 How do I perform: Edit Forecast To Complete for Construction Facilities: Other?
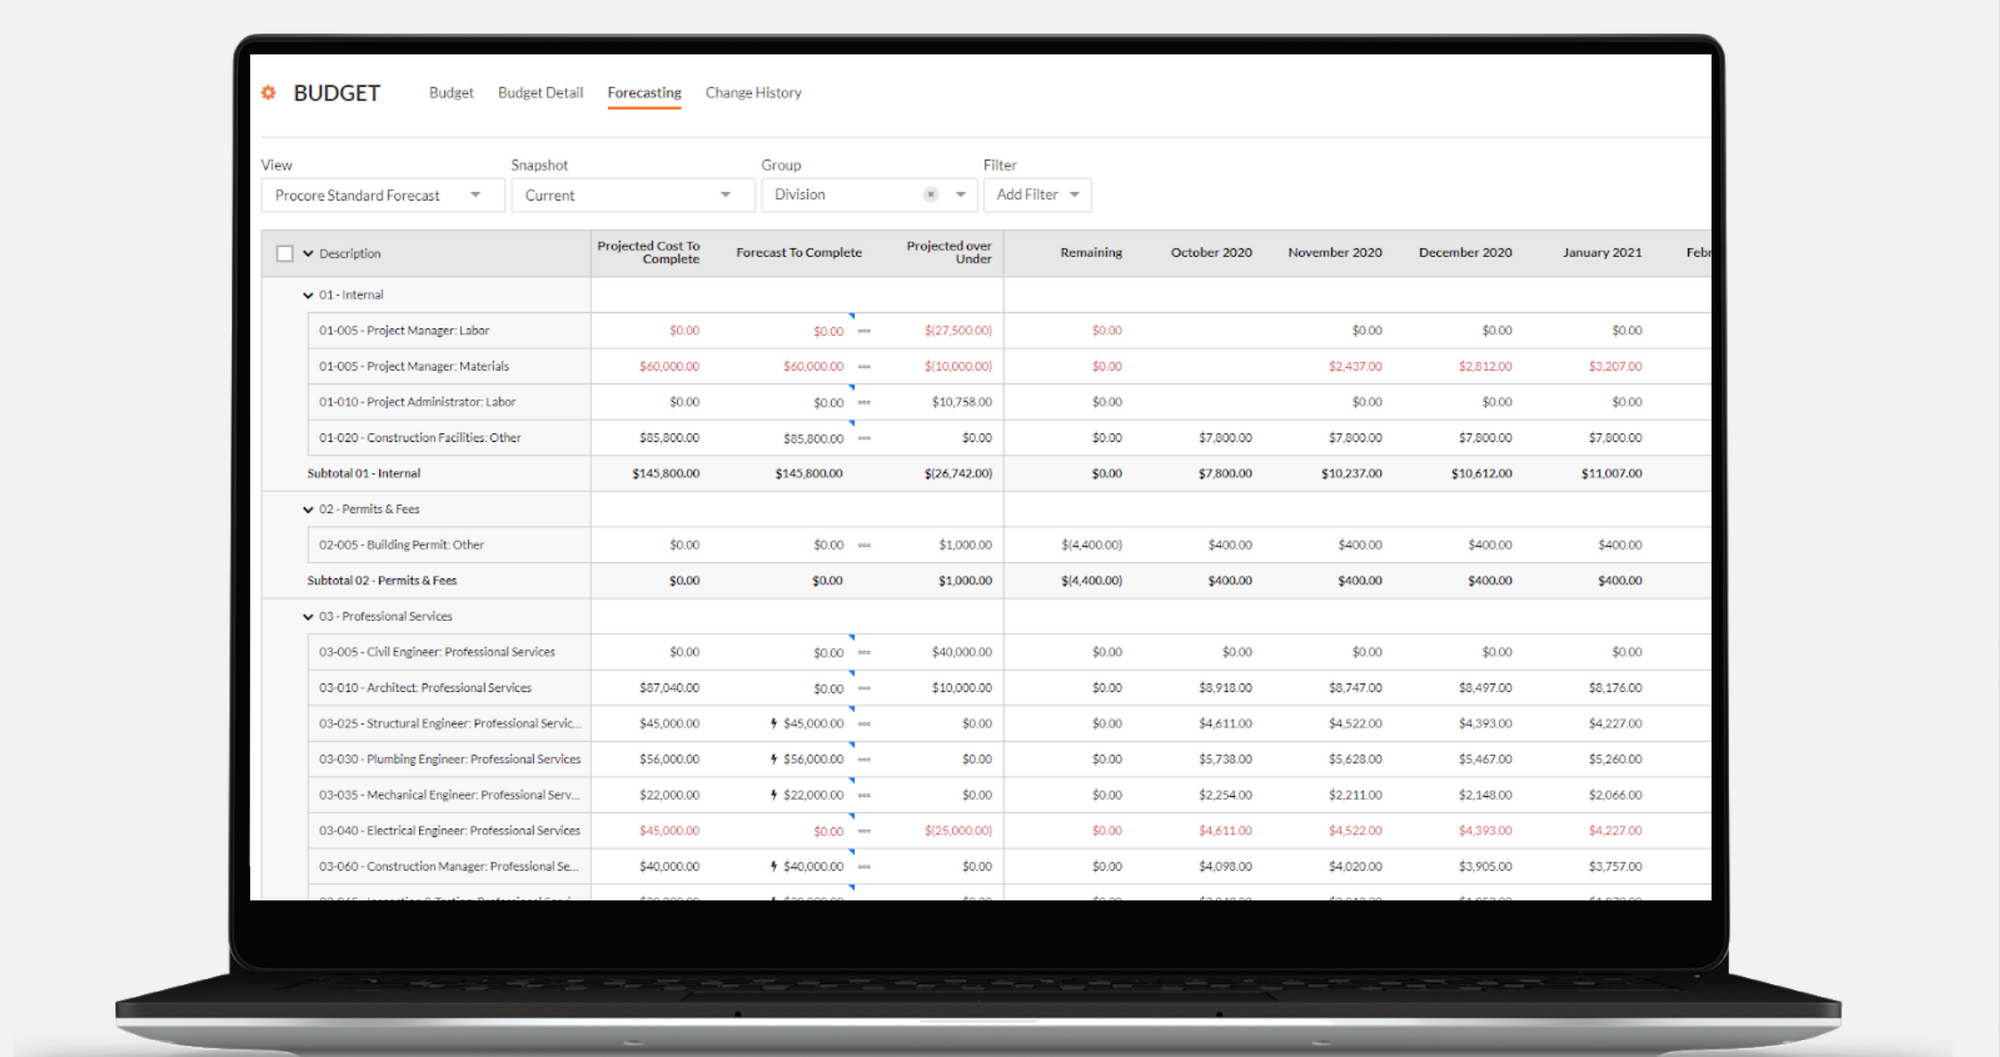813,439
